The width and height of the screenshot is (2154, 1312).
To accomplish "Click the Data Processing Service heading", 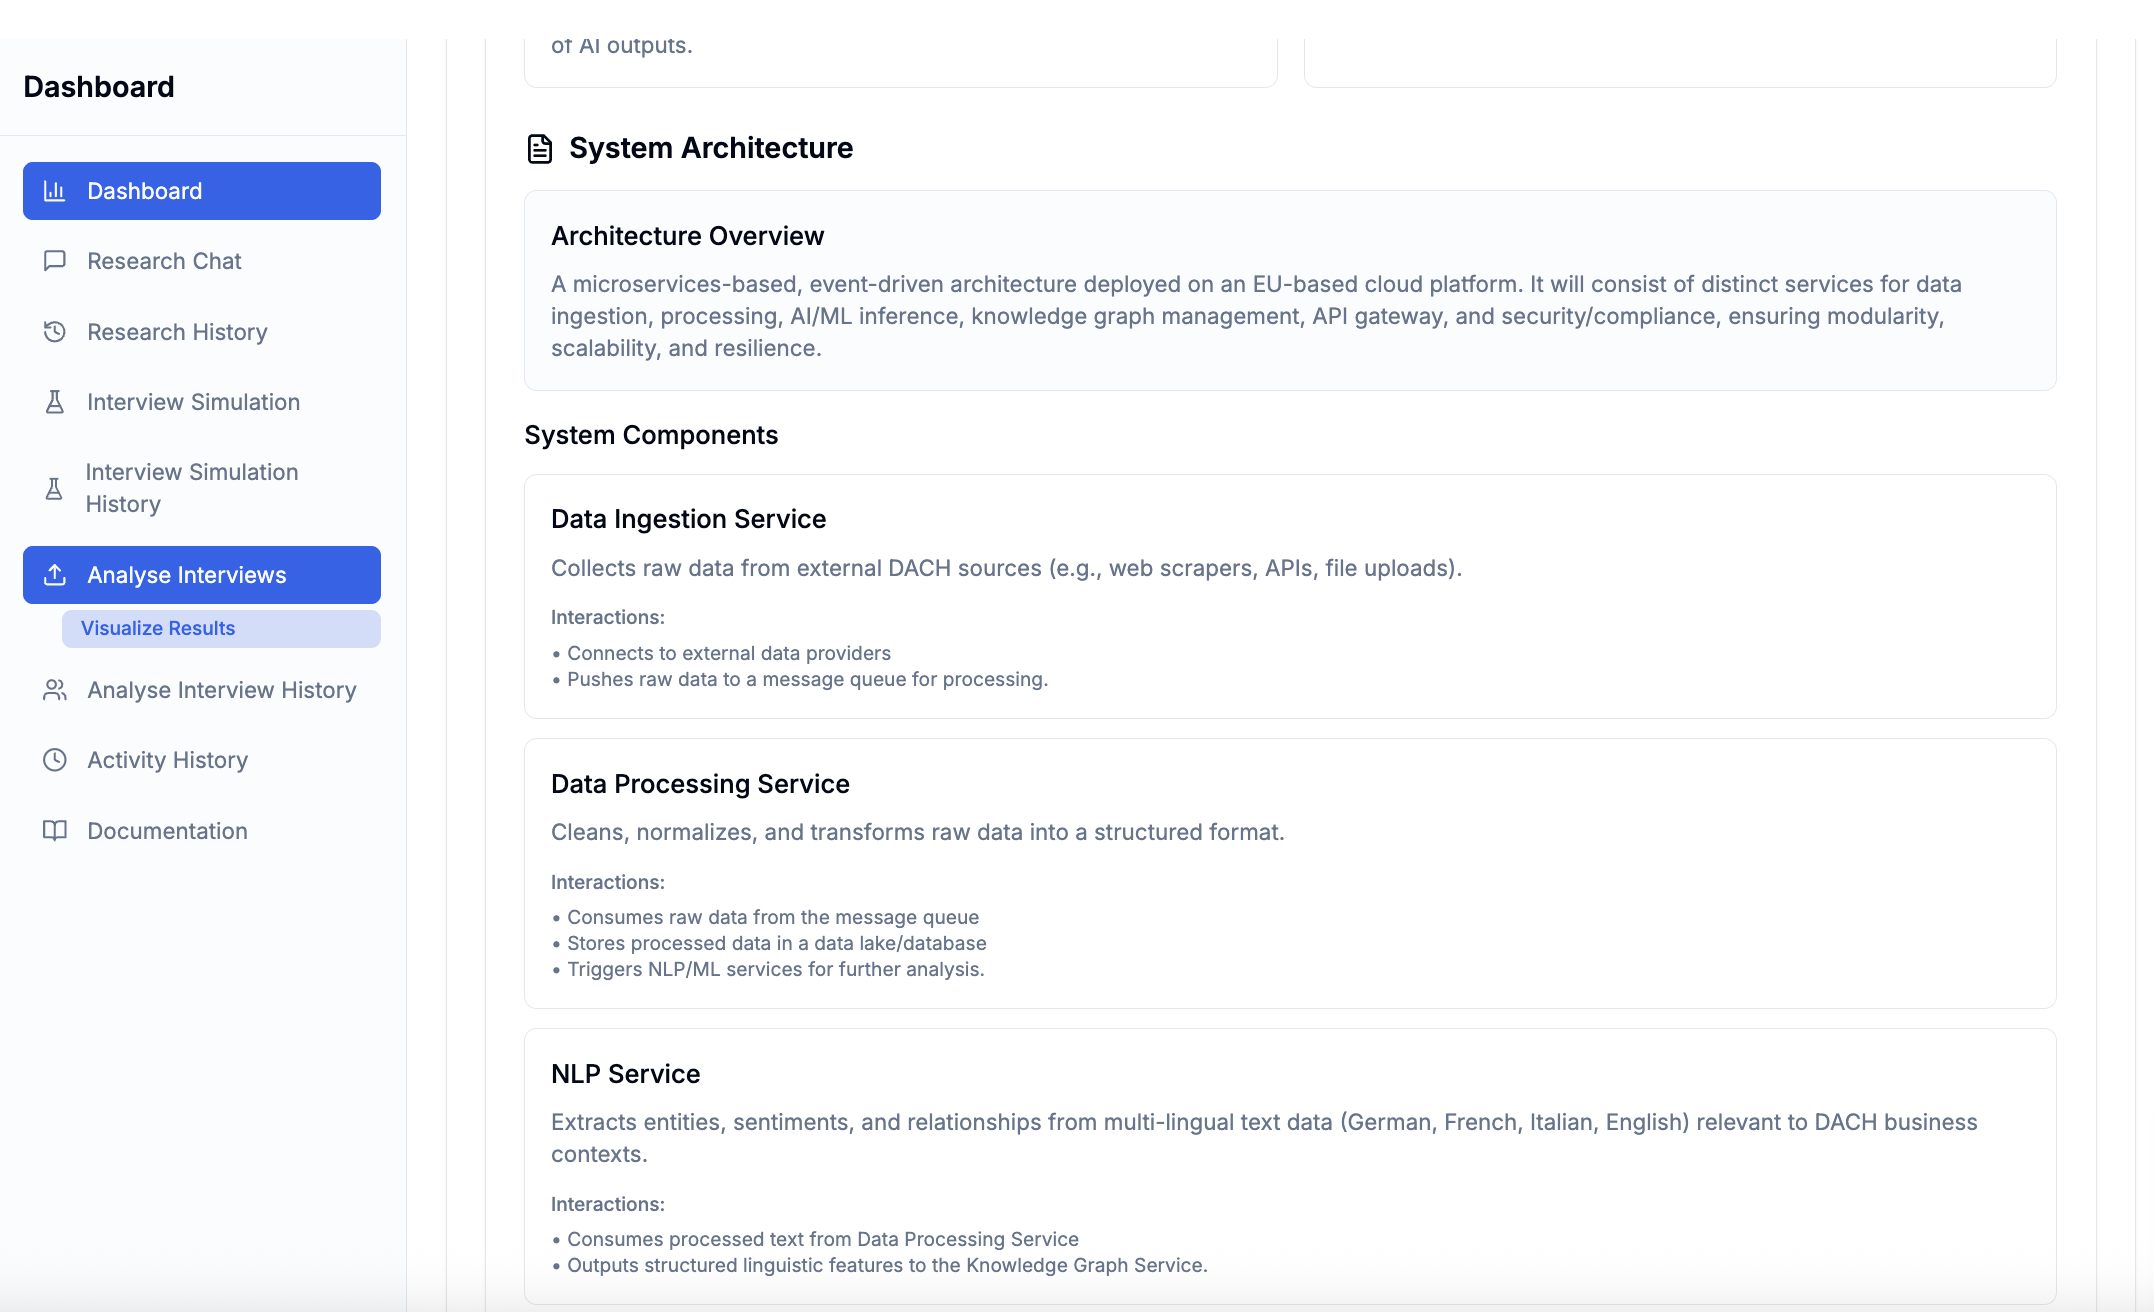I will tap(700, 784).
